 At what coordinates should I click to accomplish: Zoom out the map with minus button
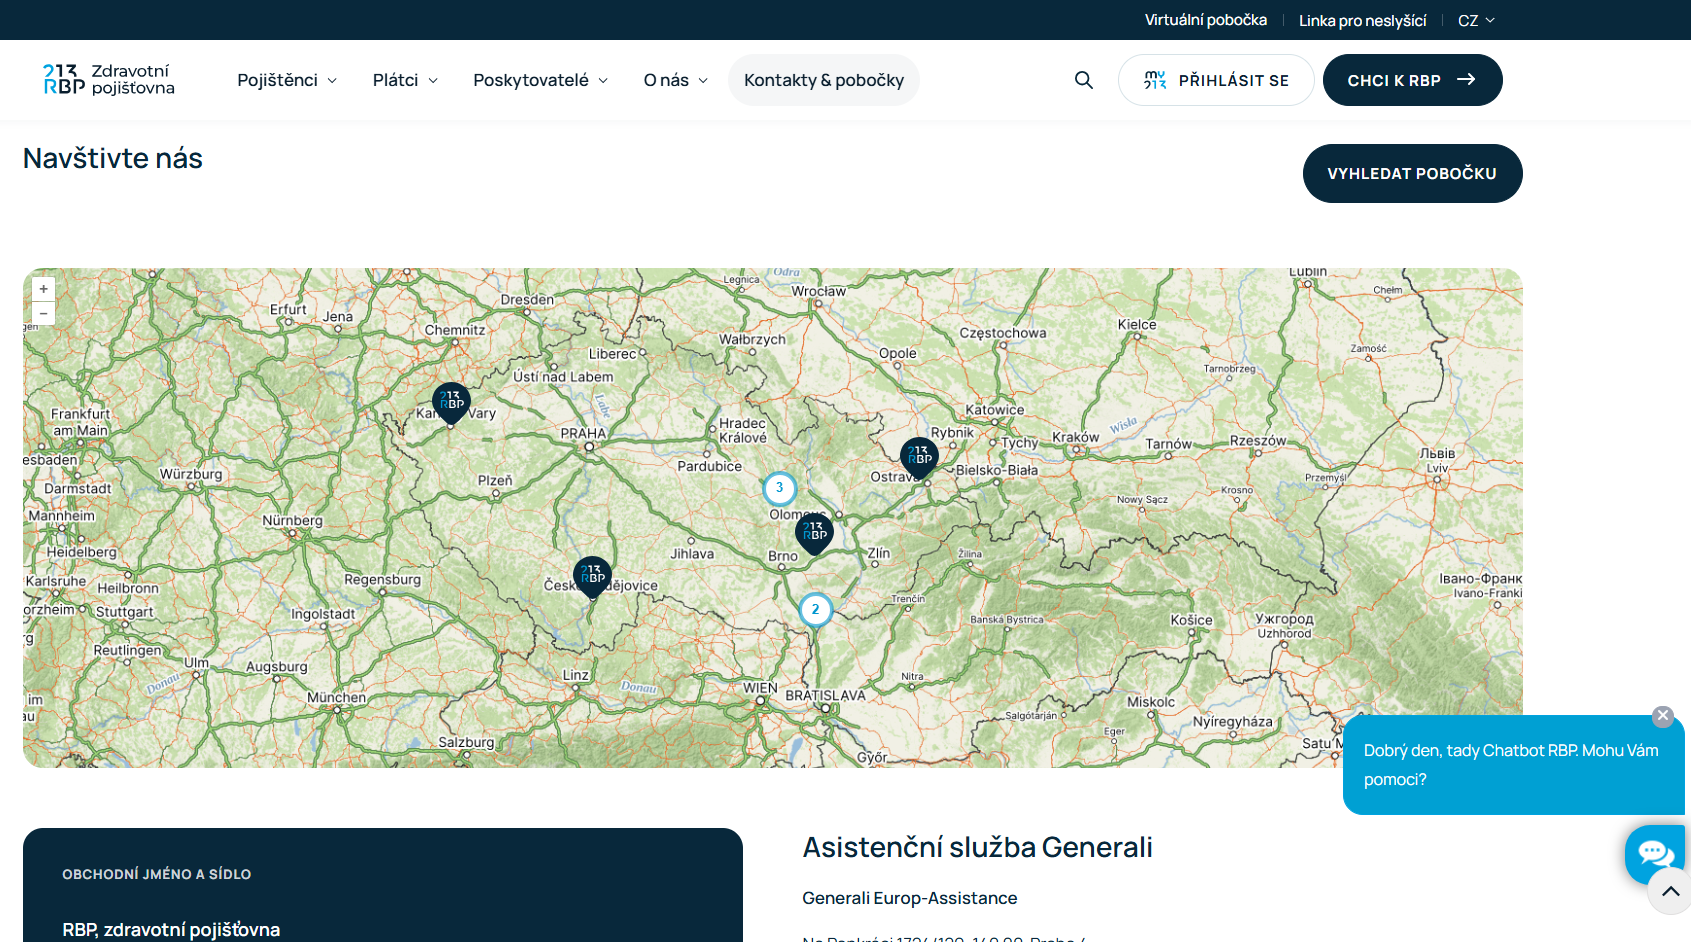[43, 313]
